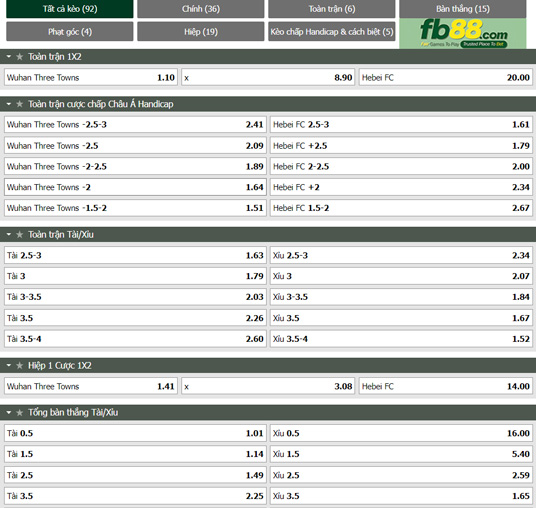536x508 pixels.
Task: Select Hebei FC 2.5-3 at 1.61
Action: coord(401,124)
